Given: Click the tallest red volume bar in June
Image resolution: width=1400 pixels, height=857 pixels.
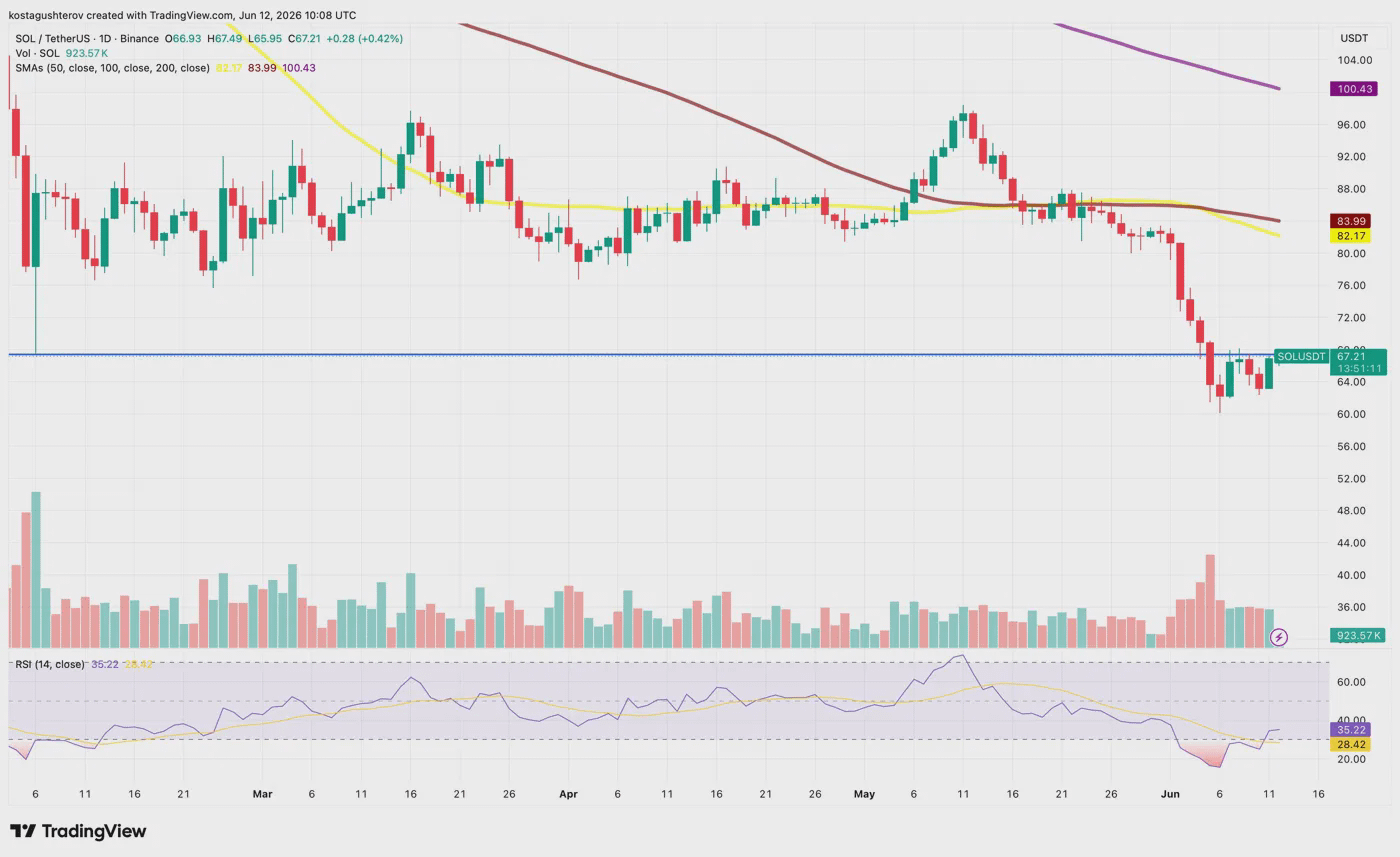Looking at the screenshot, I should coord(1210,601).
